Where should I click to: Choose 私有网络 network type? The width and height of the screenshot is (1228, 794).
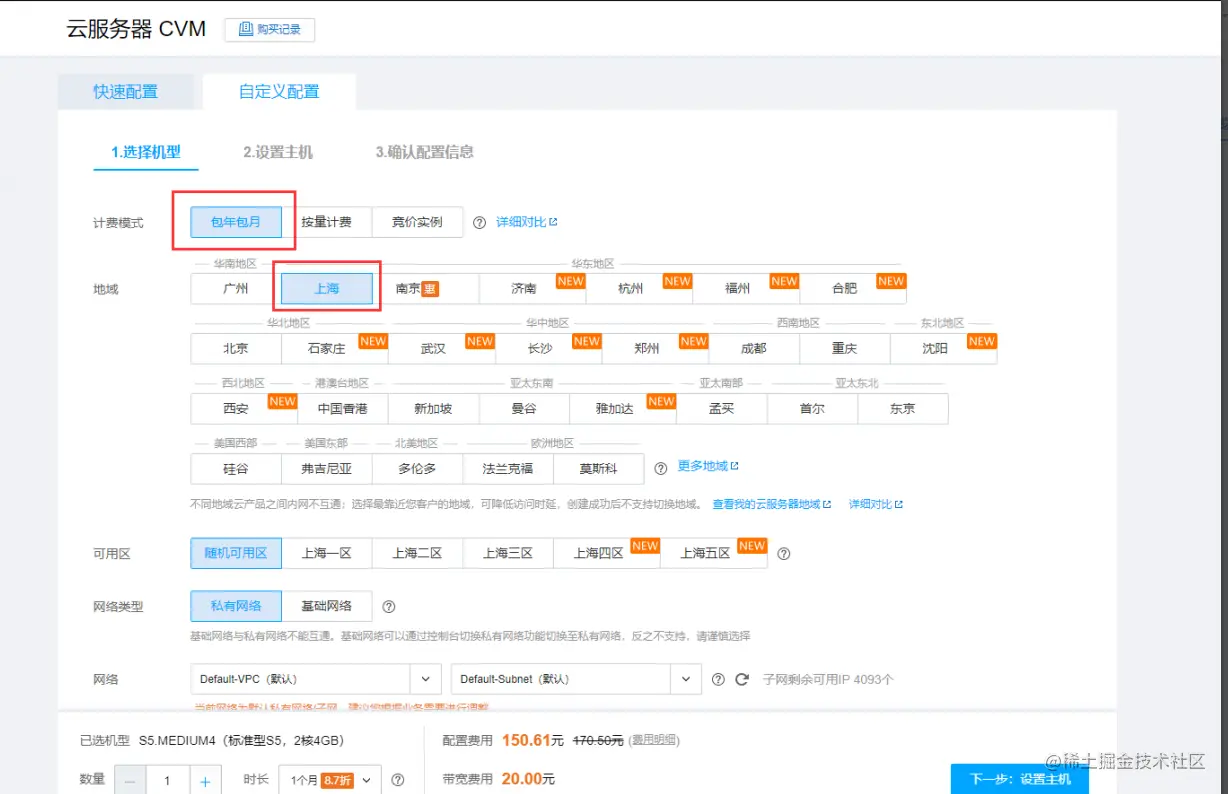click(236, 606)
